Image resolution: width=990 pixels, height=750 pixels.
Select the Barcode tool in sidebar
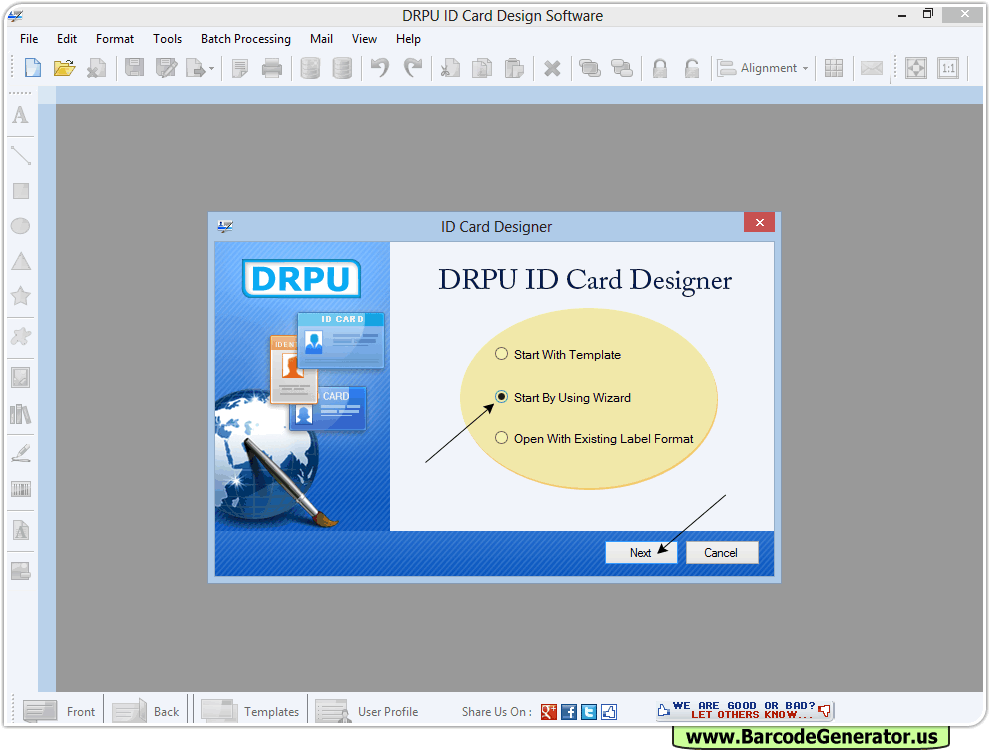[21, 489]
